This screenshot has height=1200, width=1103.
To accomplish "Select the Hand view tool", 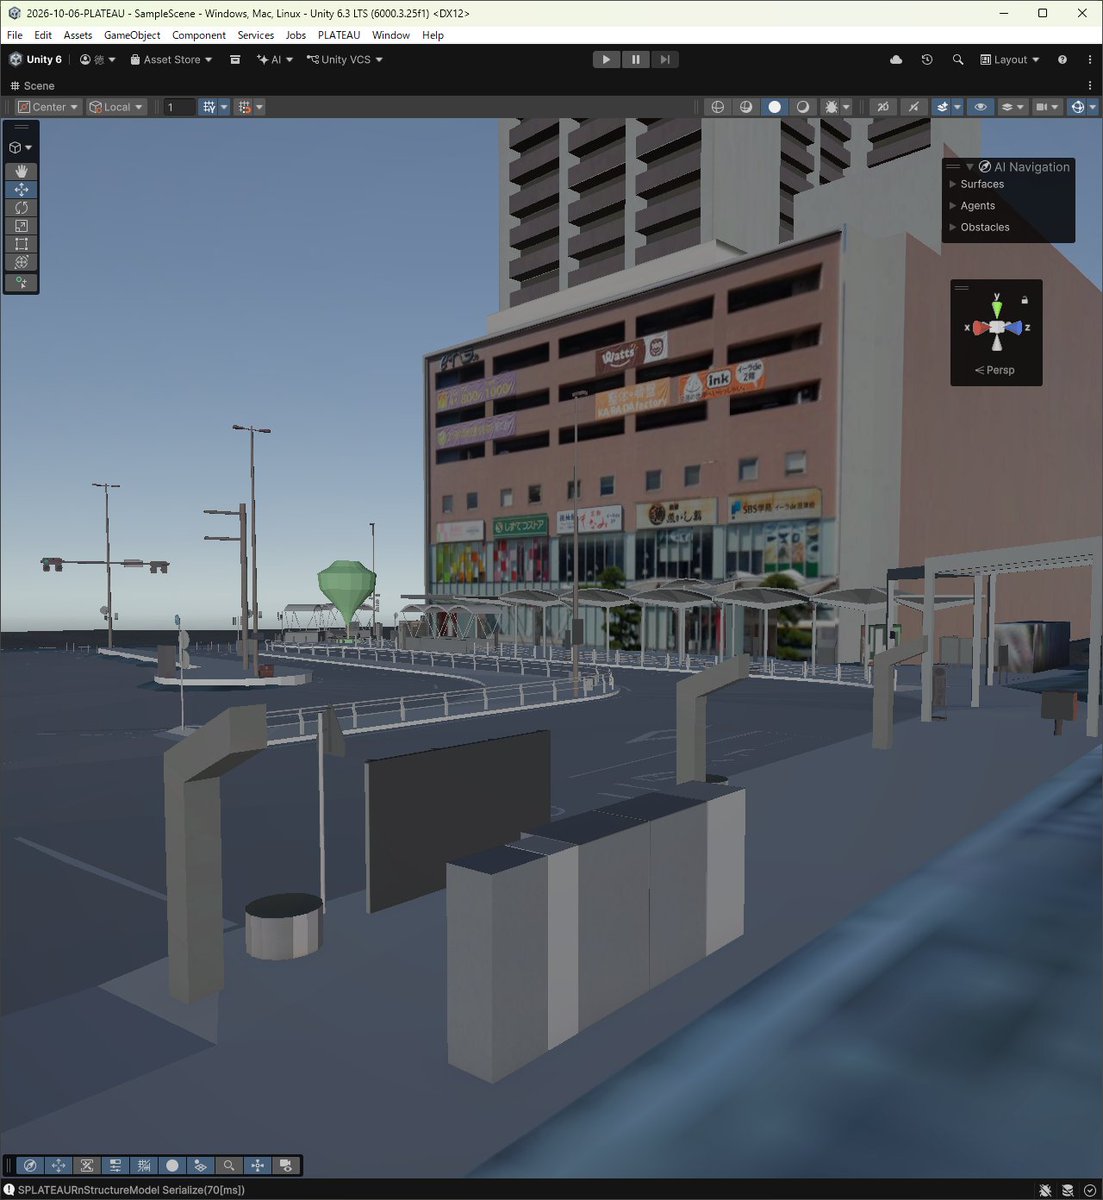I will click(x=21, y=171).
